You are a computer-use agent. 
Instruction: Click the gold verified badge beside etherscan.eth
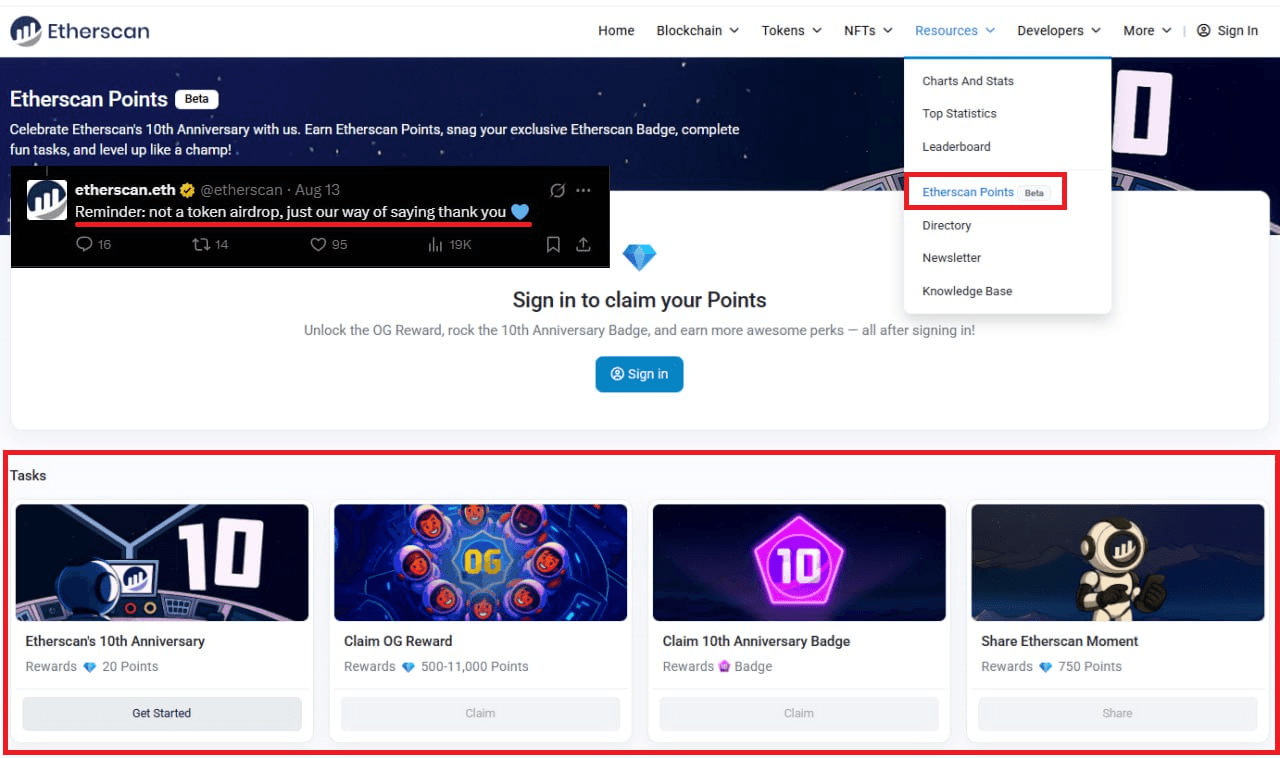tap(187, 190)
